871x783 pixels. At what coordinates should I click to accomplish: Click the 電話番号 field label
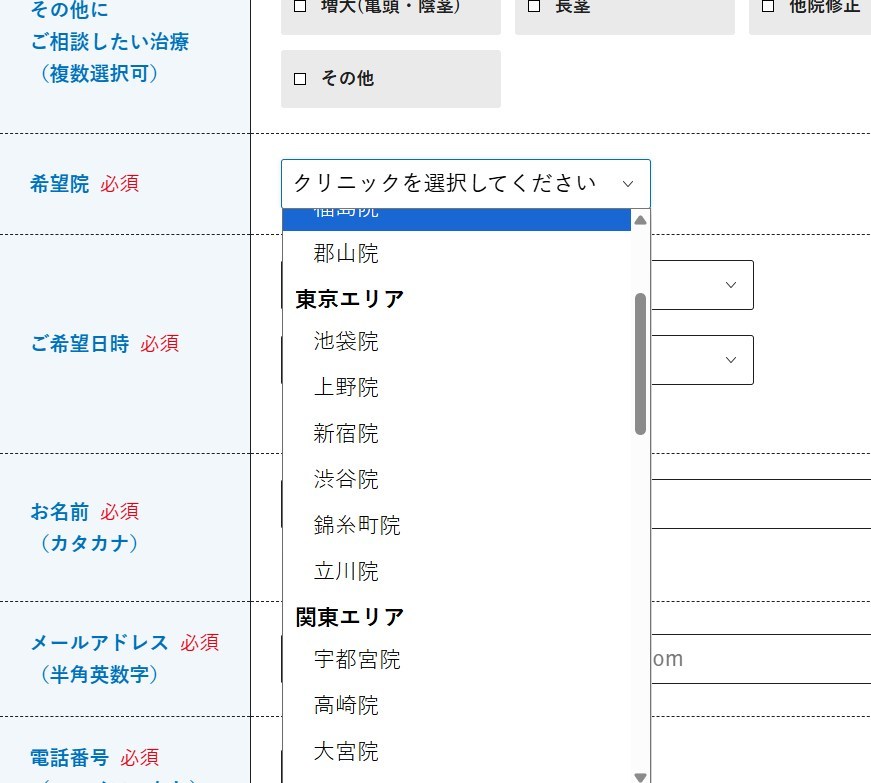[69, 757]
